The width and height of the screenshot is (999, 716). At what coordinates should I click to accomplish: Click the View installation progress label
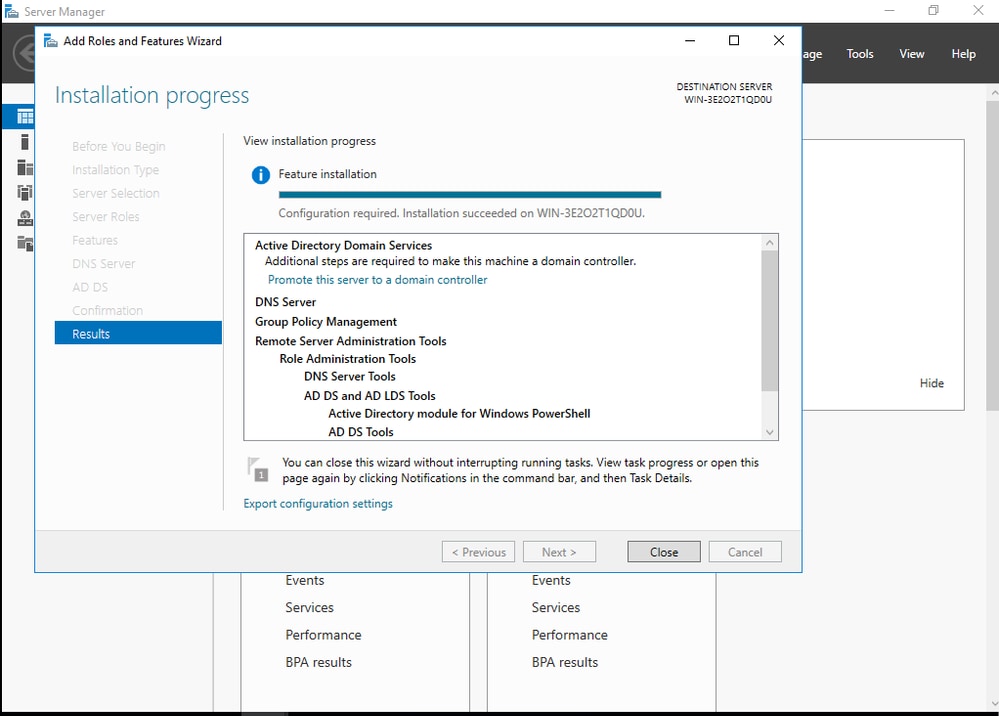[x=310, y=141]
